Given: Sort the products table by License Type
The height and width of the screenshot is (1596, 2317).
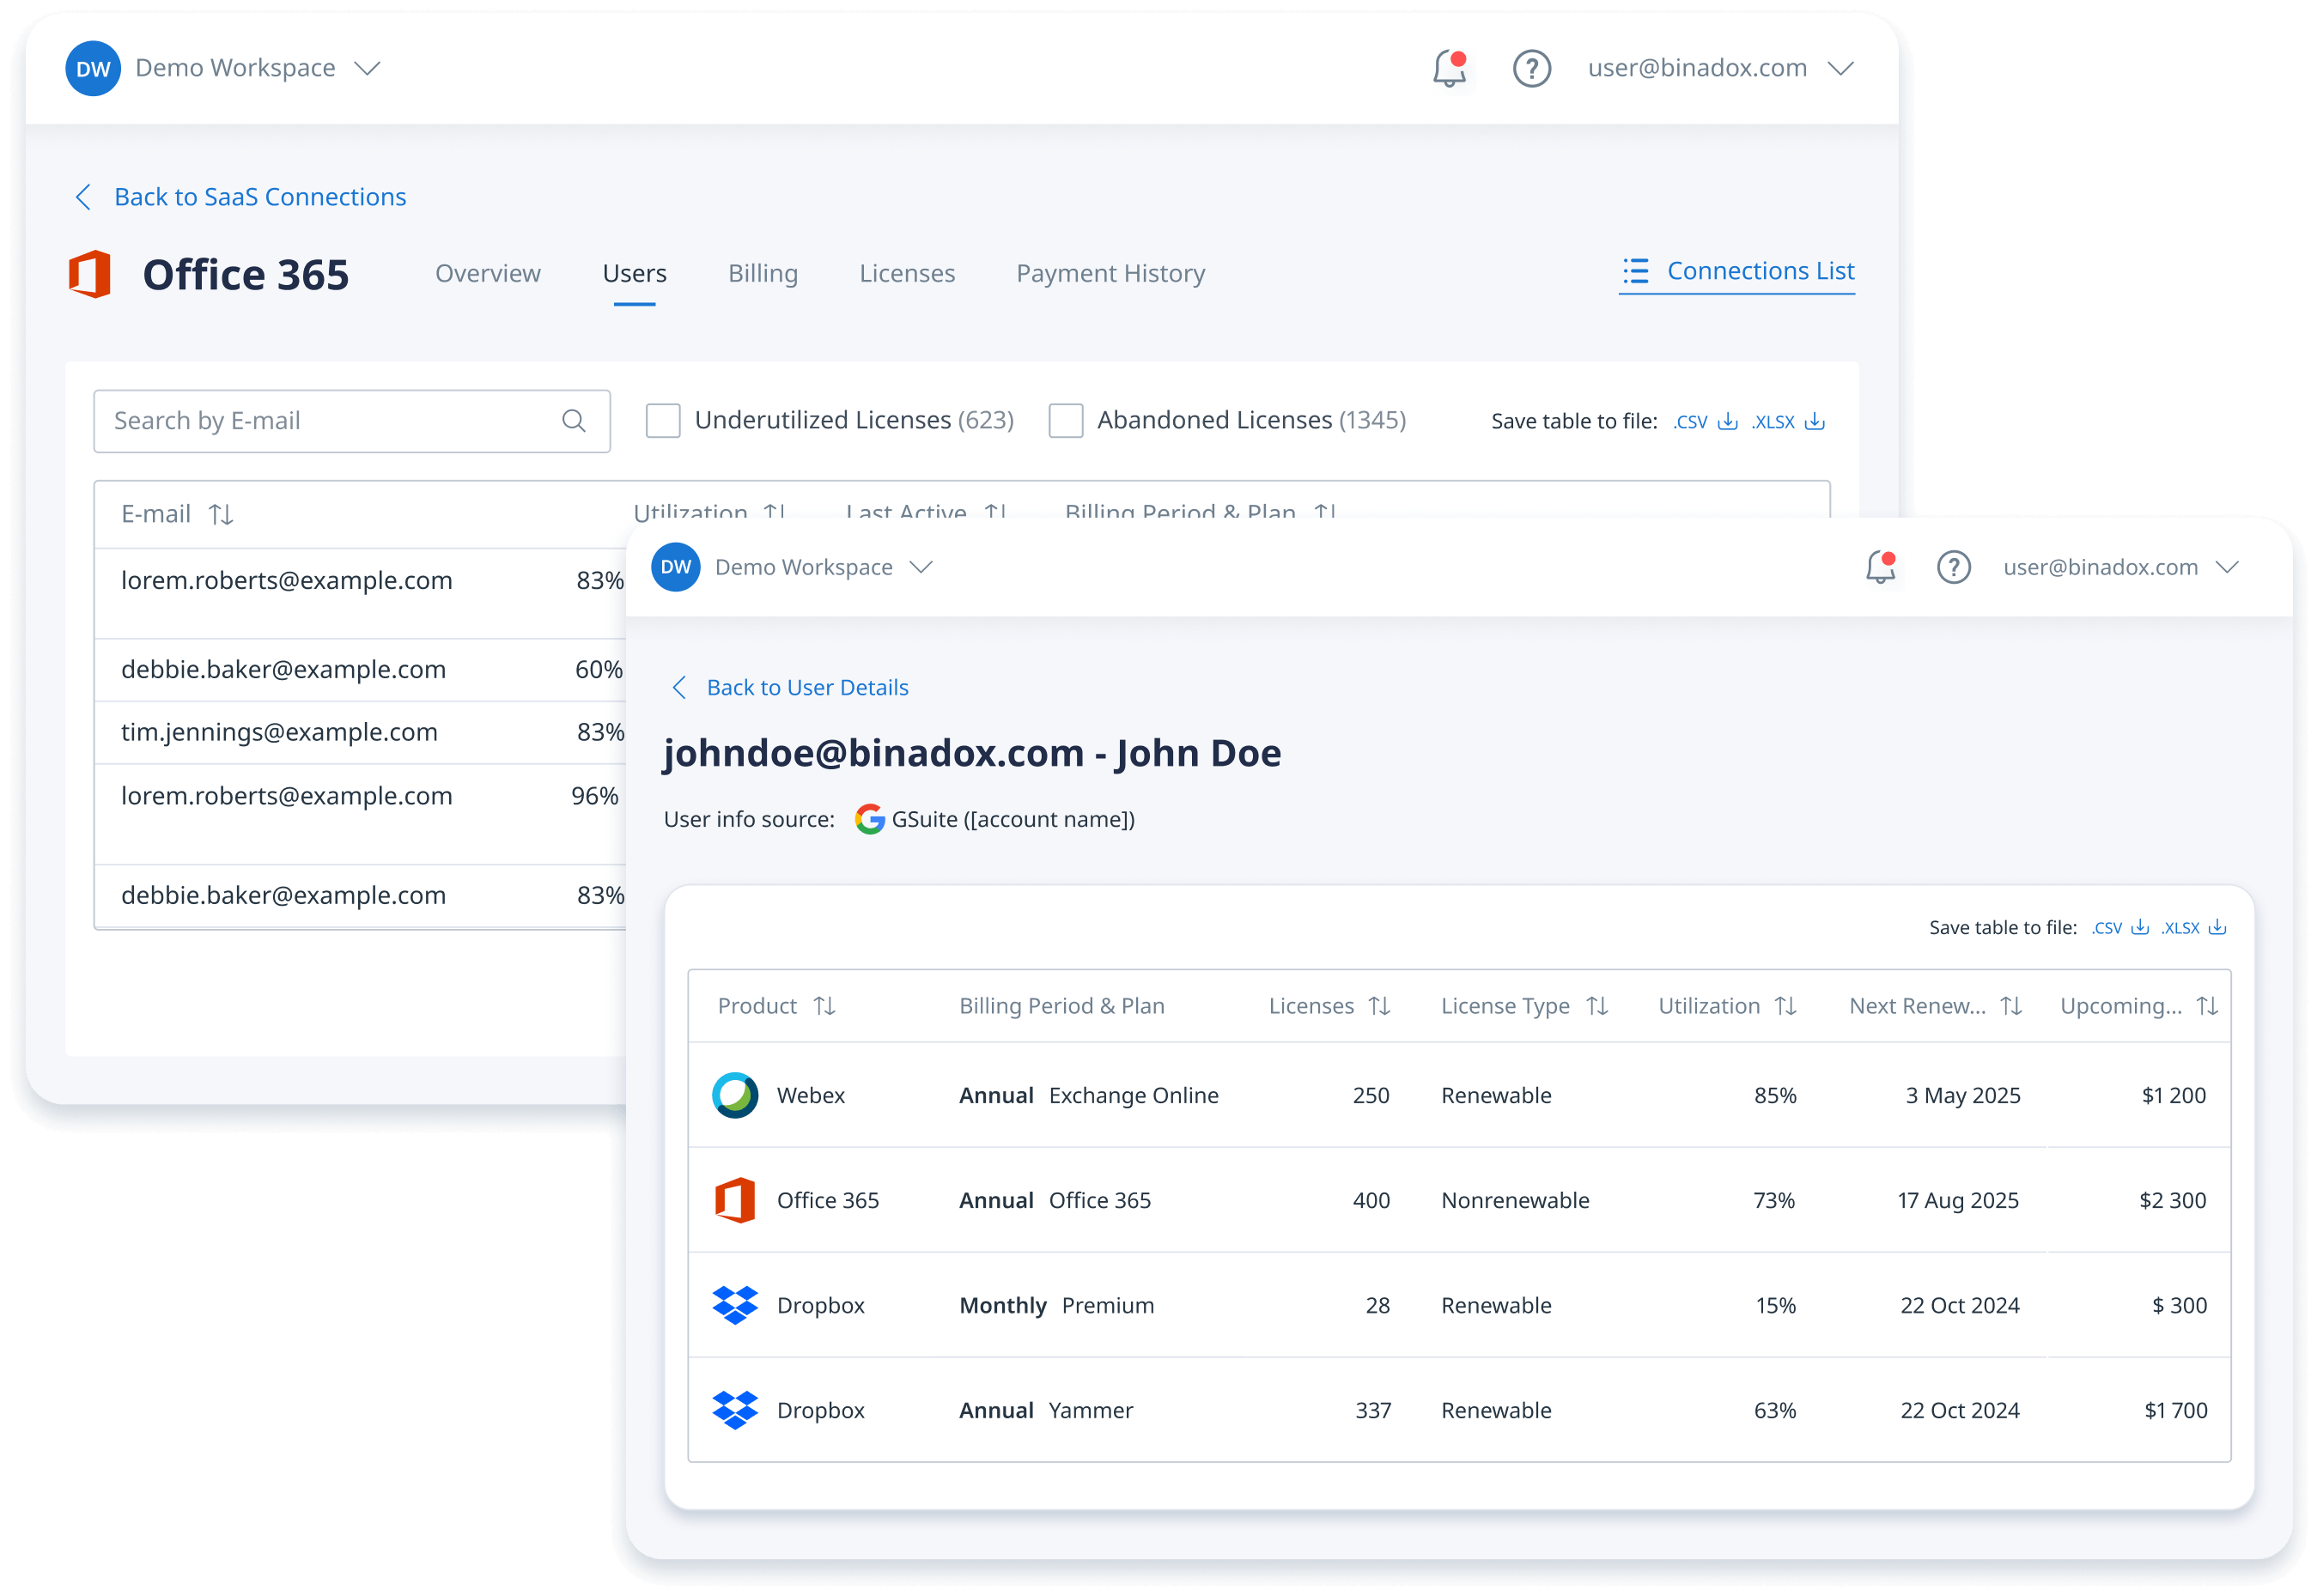Looking at the screenshot, I should pos(1597,1005).
